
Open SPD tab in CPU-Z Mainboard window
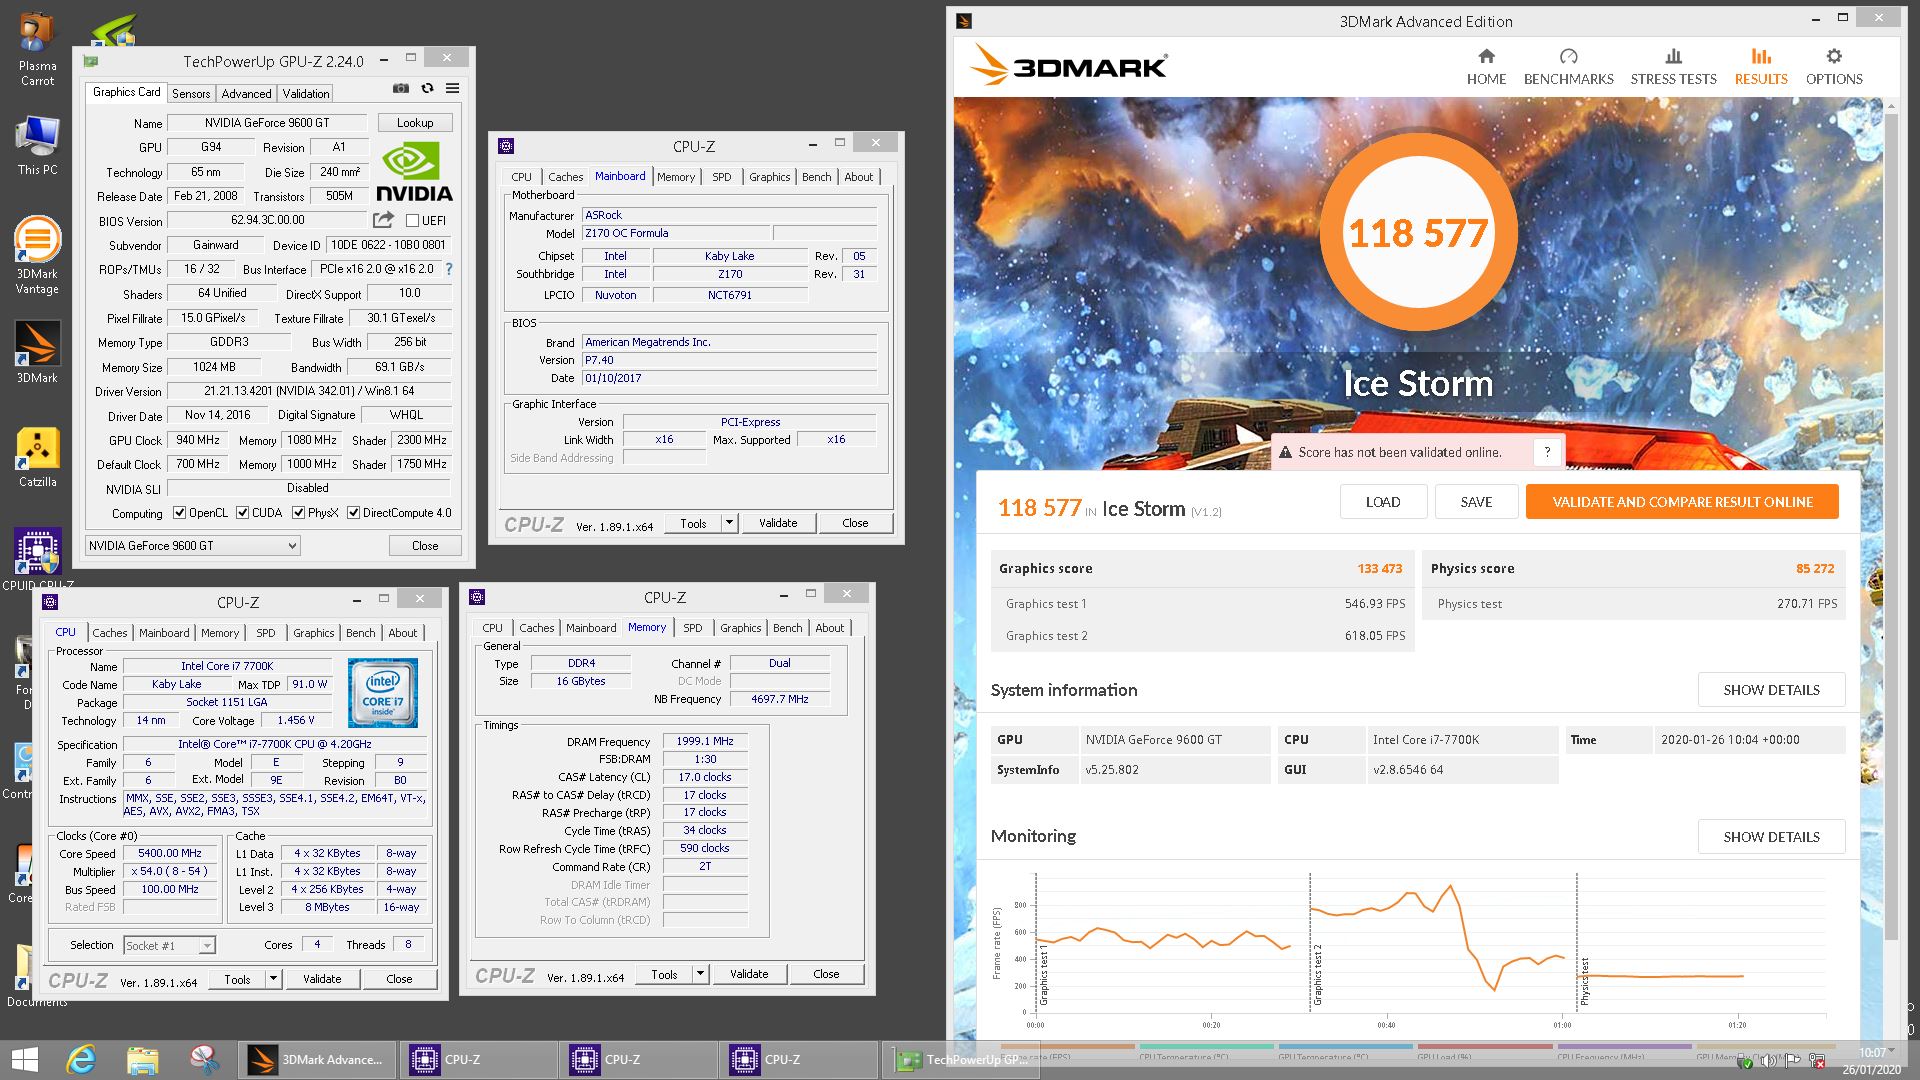tap(721, 177)
